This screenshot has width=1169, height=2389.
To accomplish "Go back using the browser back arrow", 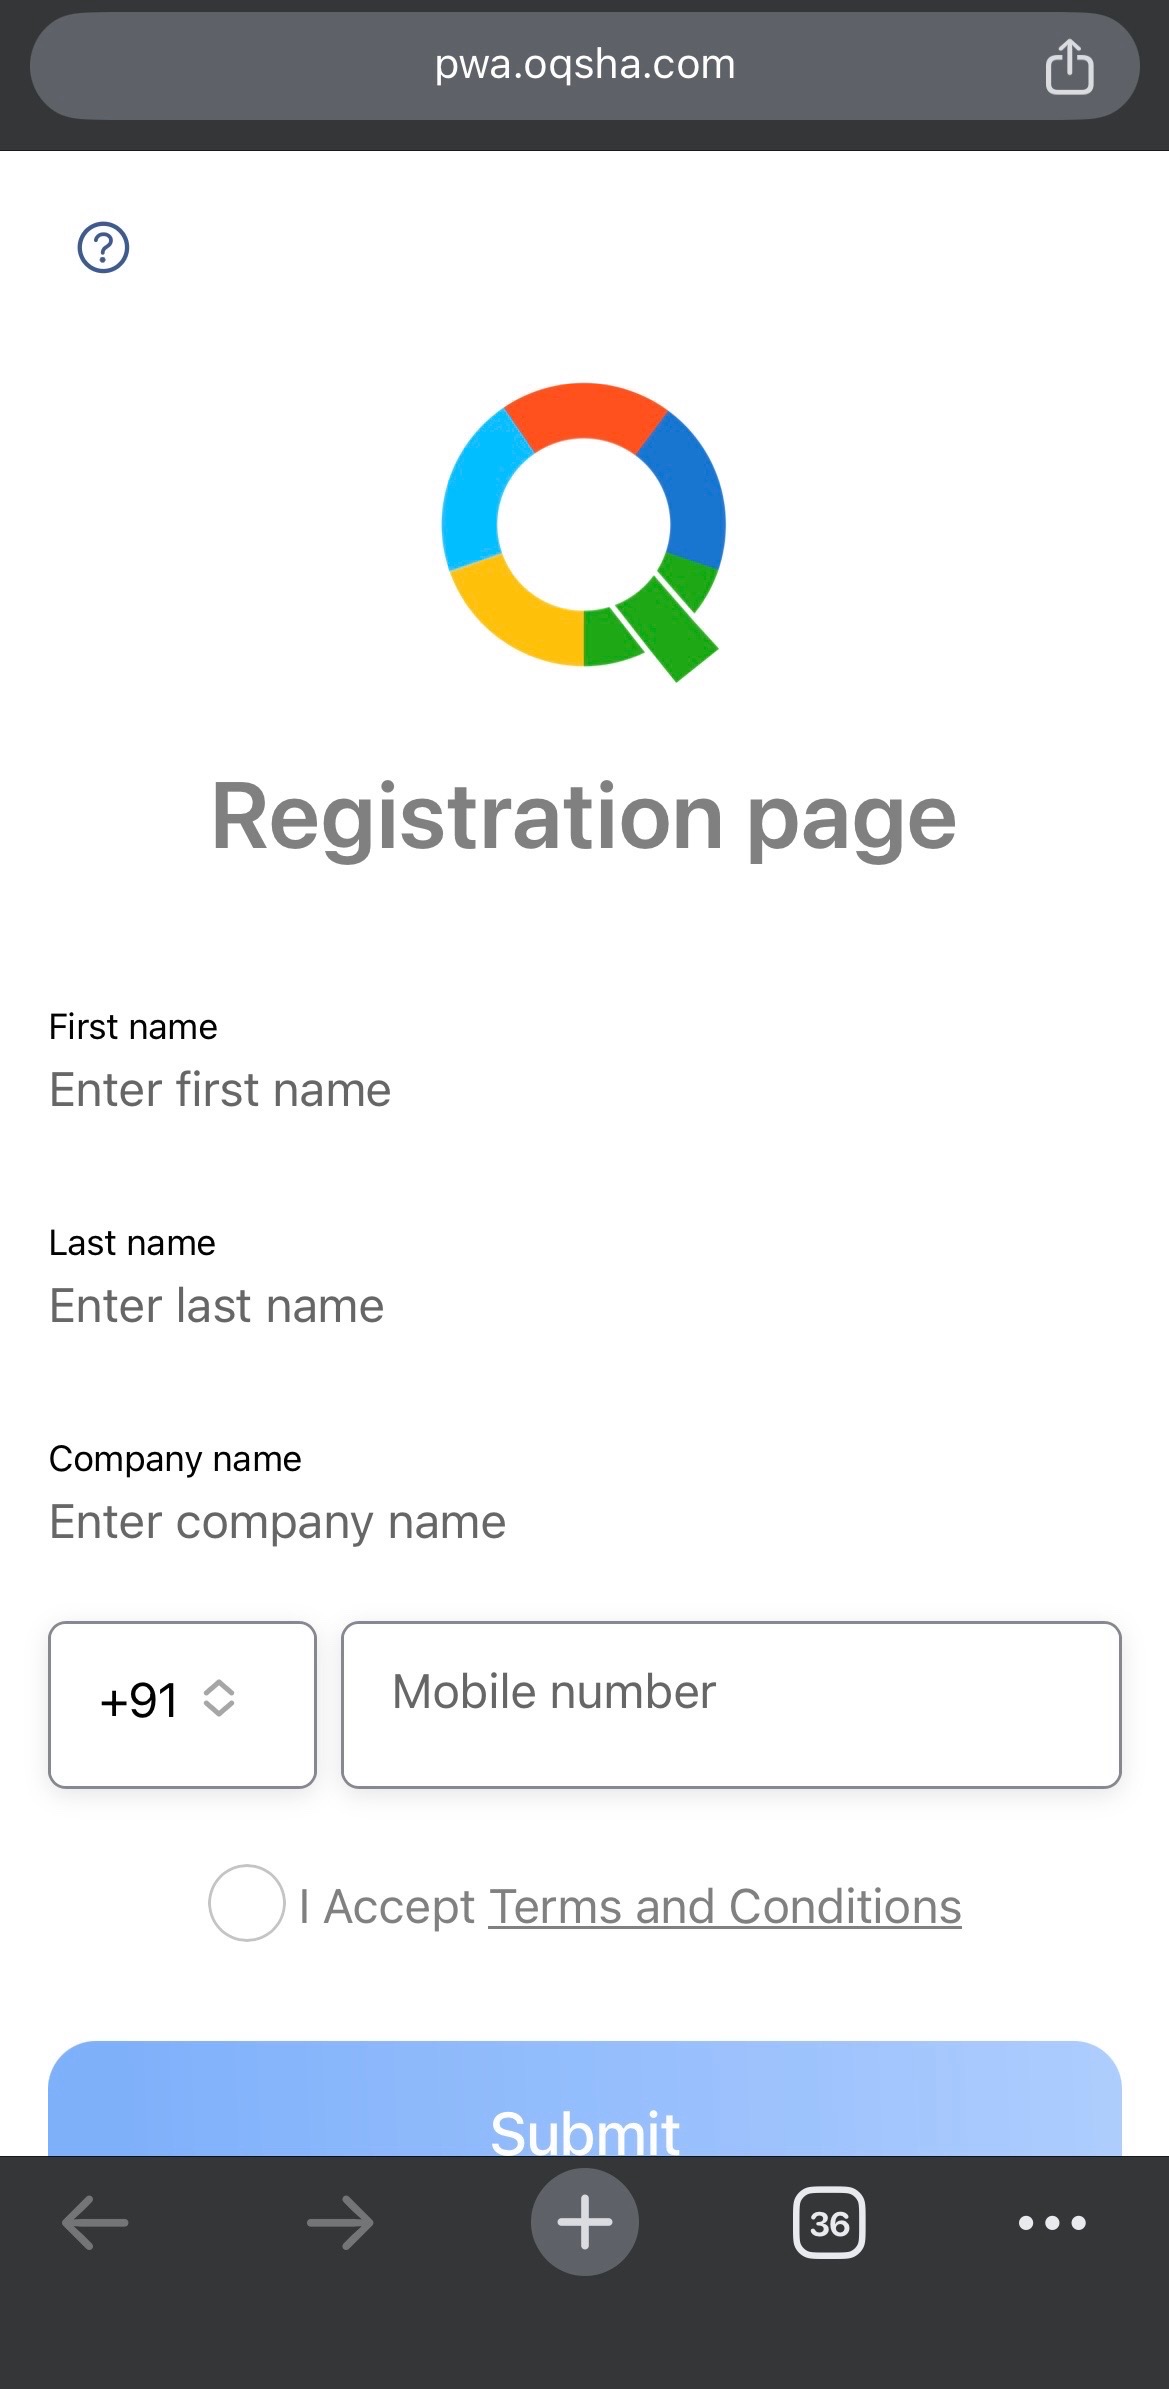I will pos(95,2222).
